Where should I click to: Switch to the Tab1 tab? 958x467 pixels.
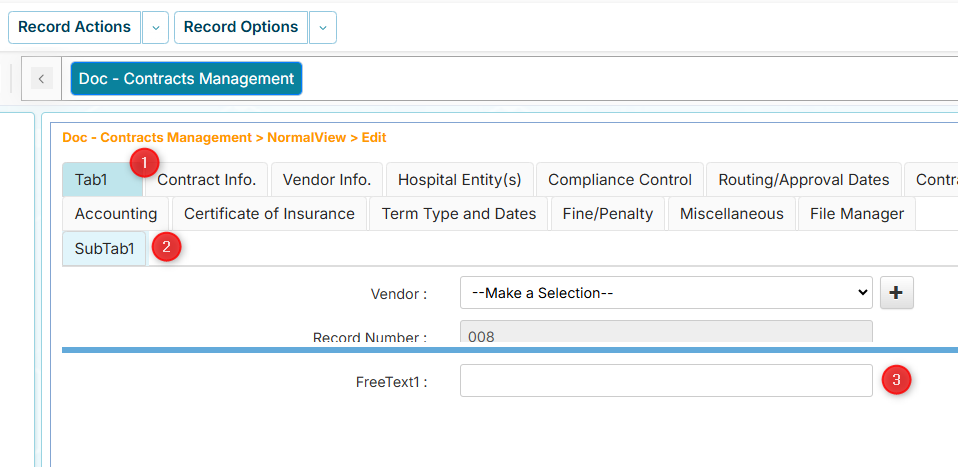tap(91, 180)
